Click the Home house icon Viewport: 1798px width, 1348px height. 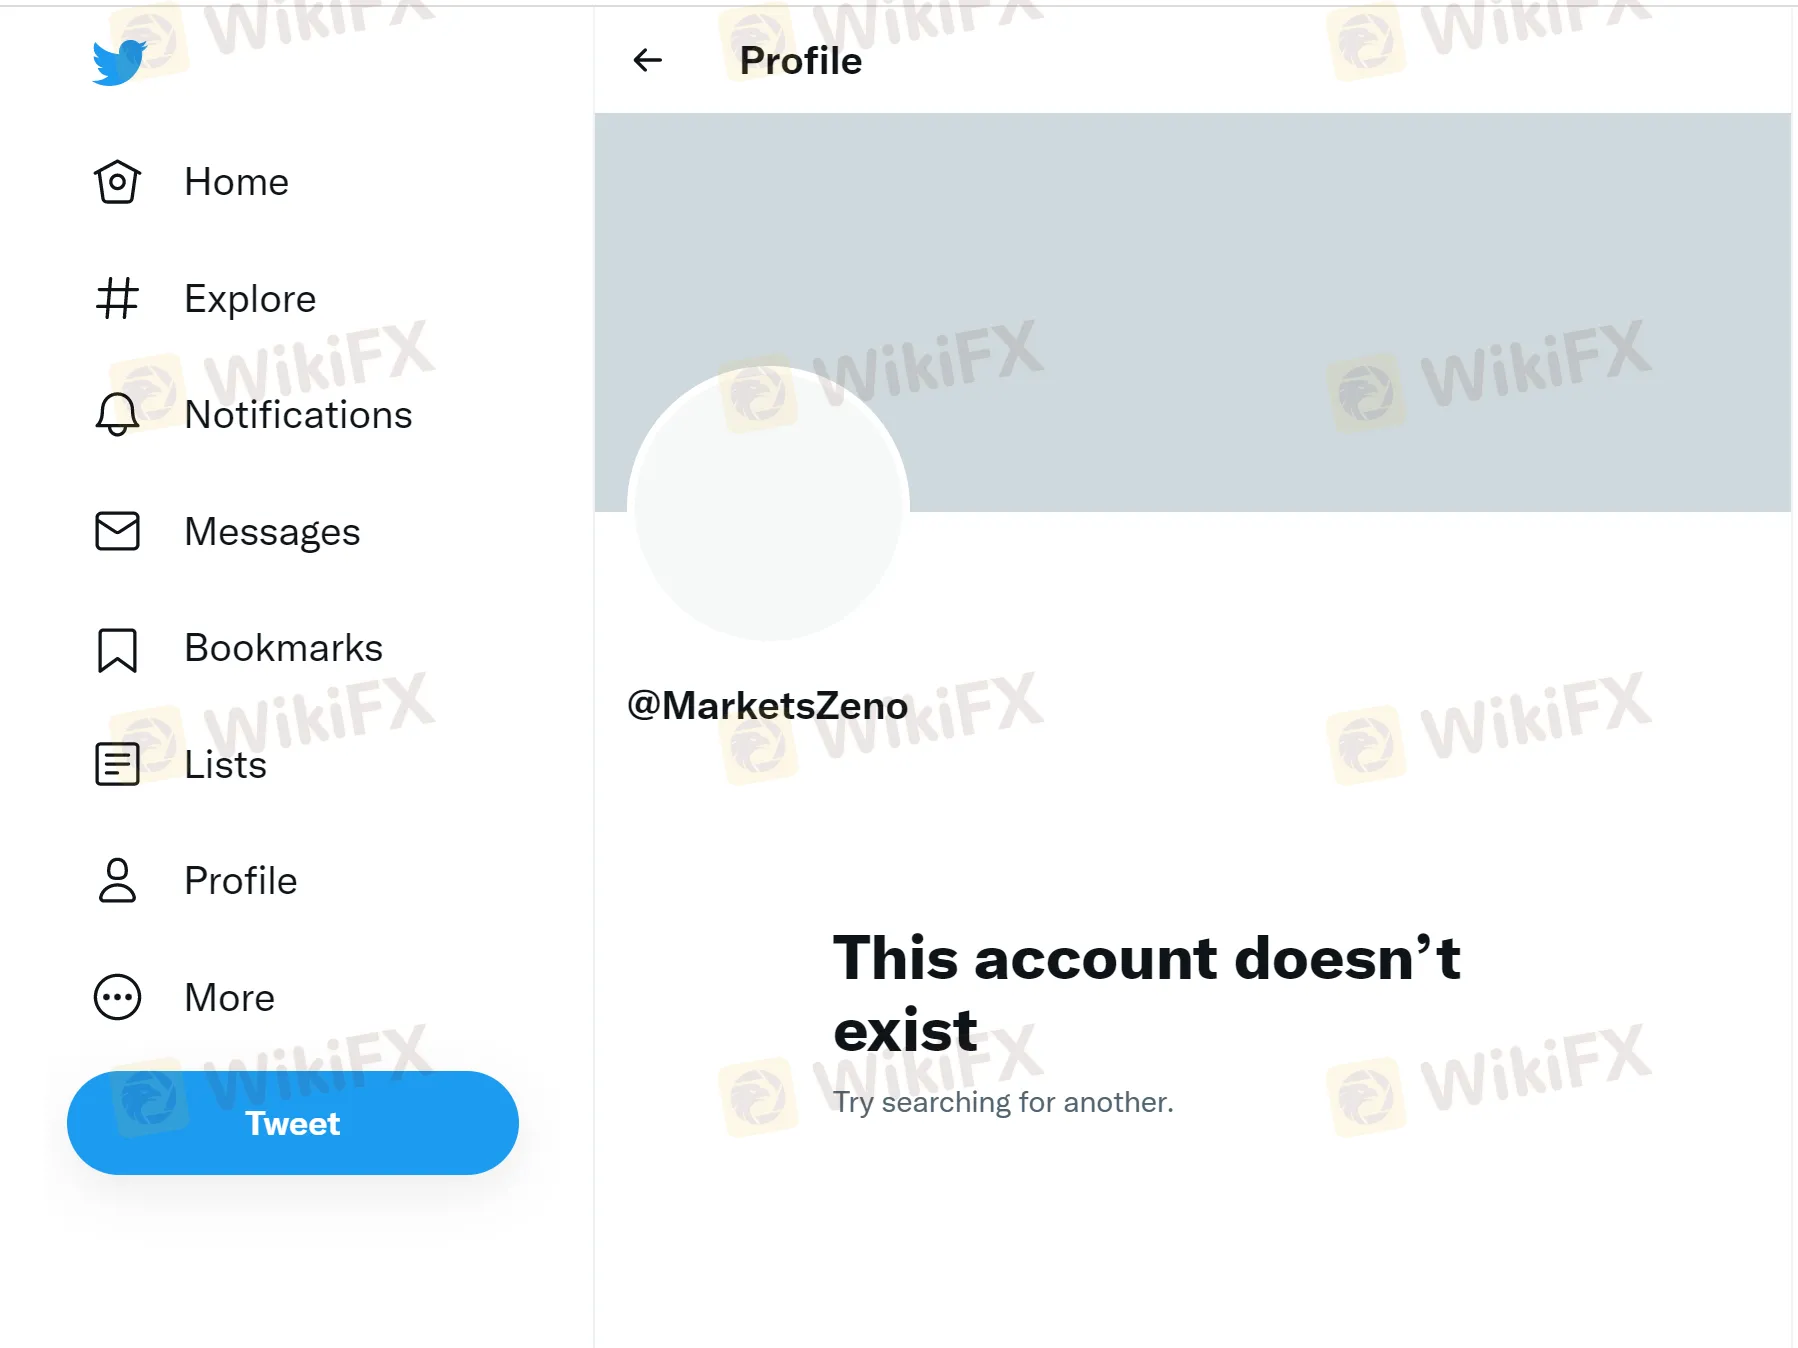(117, 182)
